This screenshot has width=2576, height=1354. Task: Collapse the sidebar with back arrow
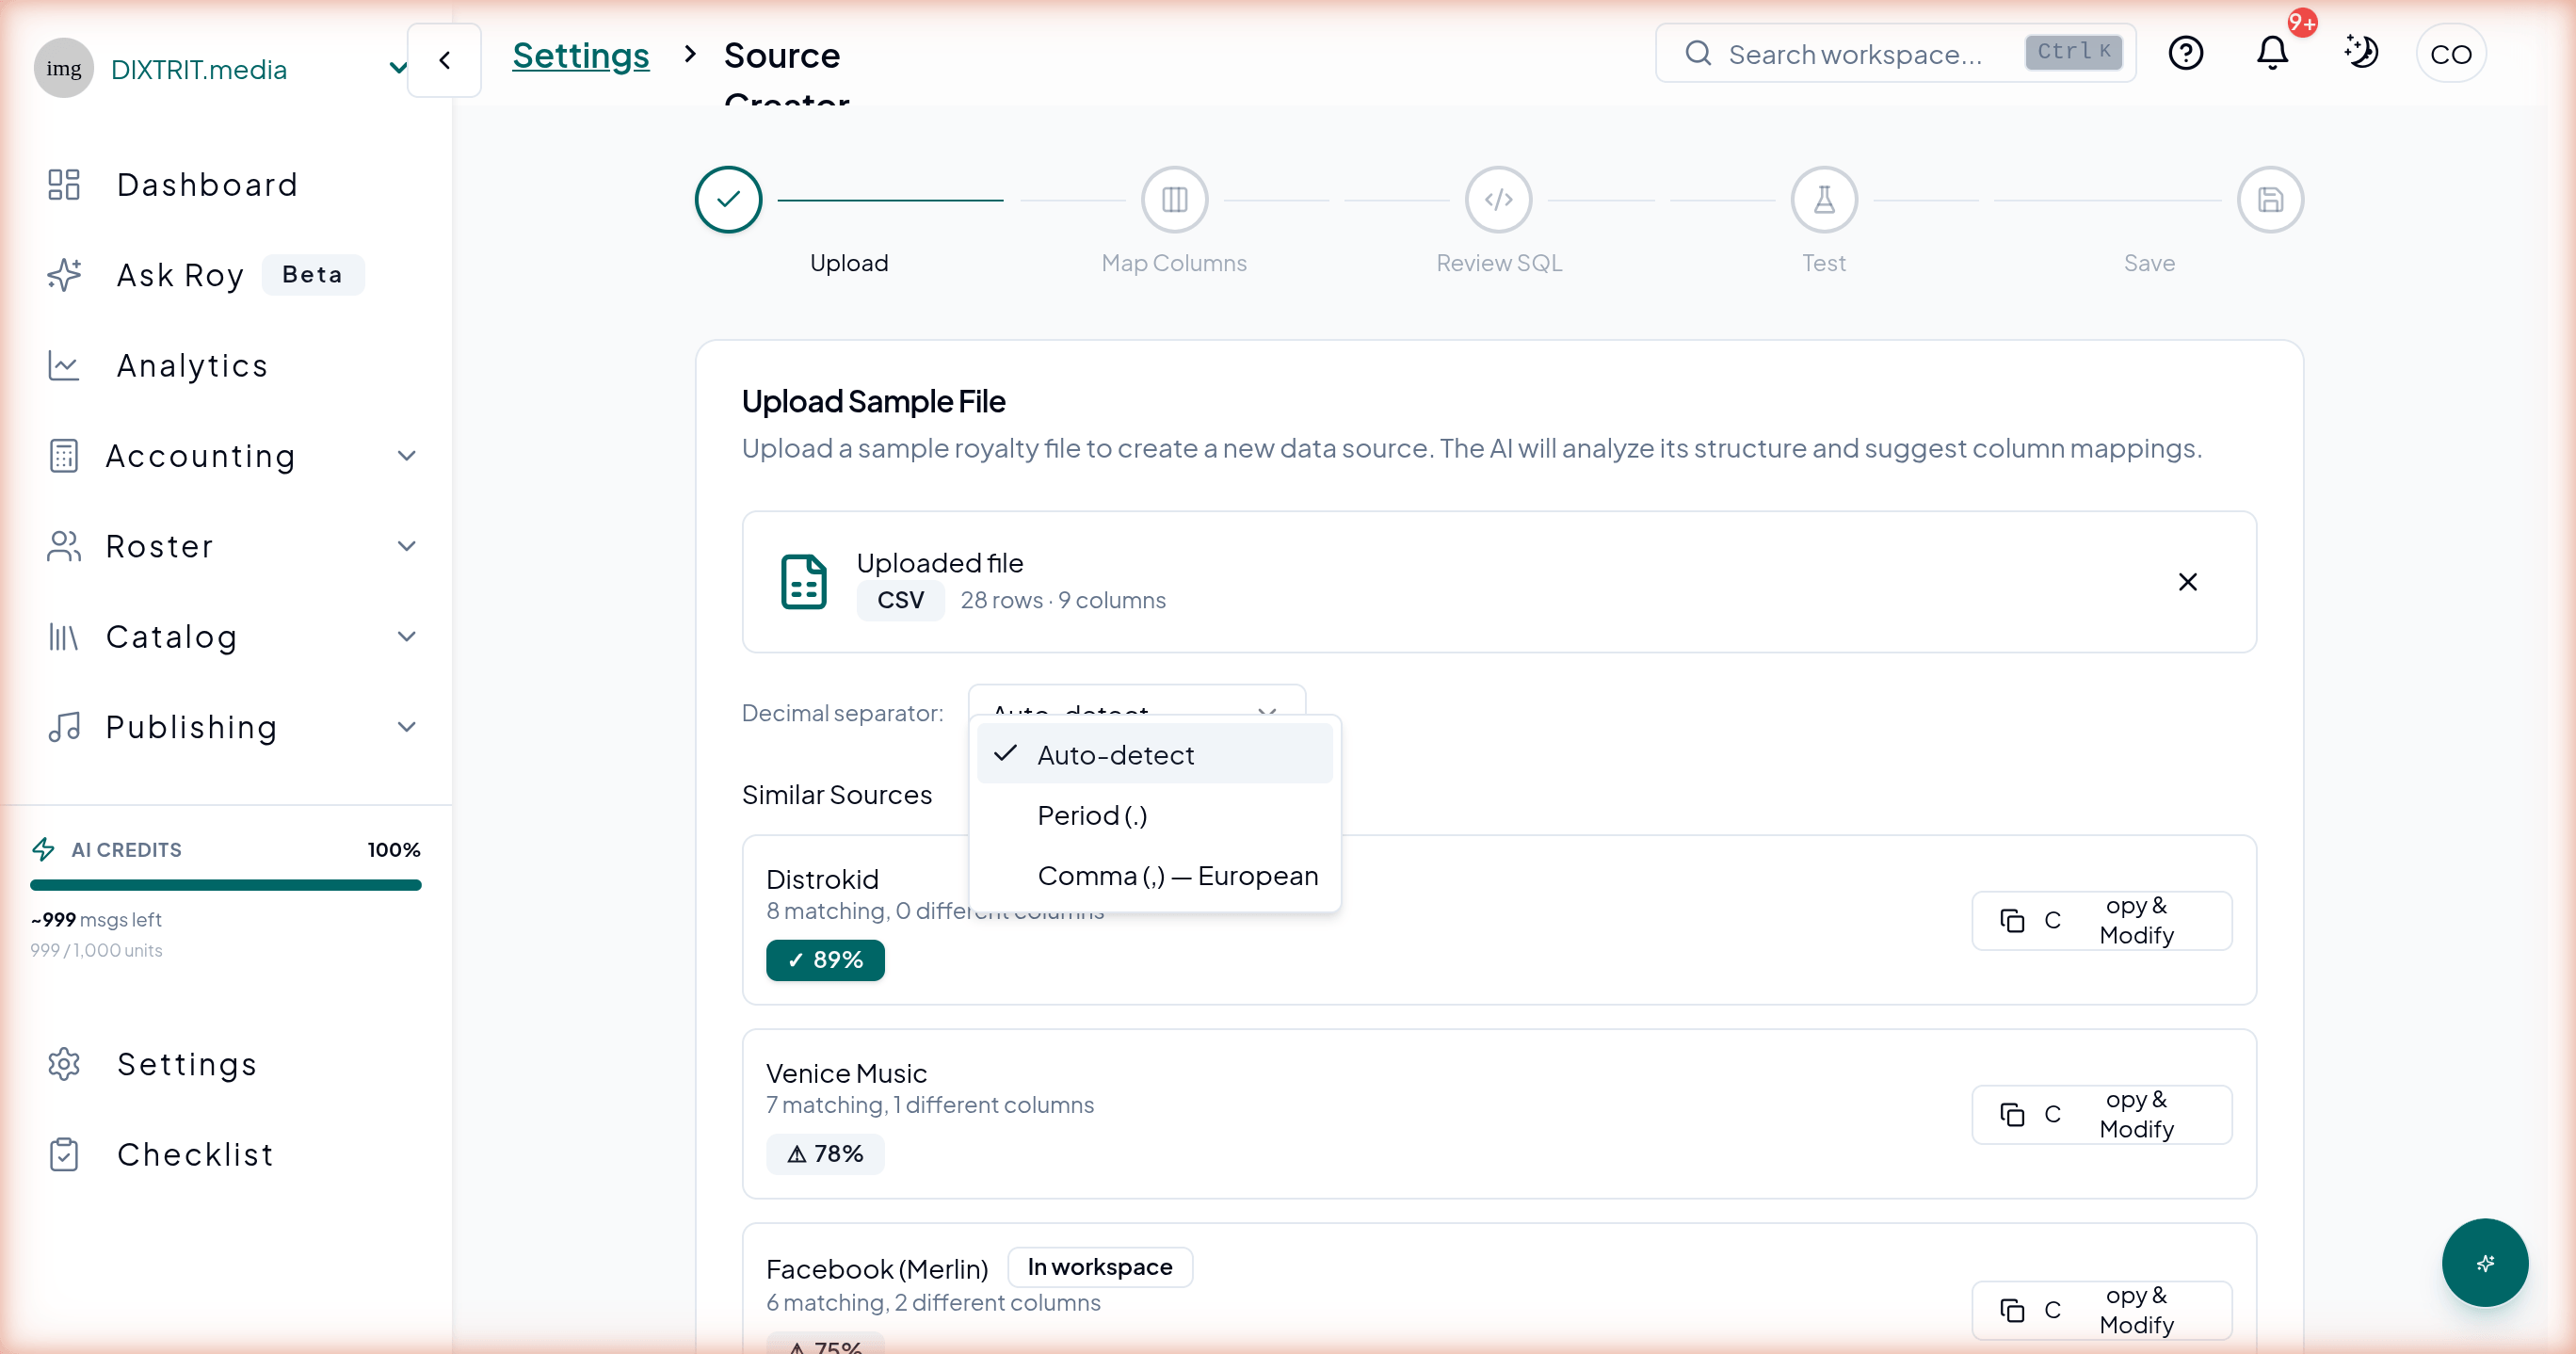coord(445,60)
